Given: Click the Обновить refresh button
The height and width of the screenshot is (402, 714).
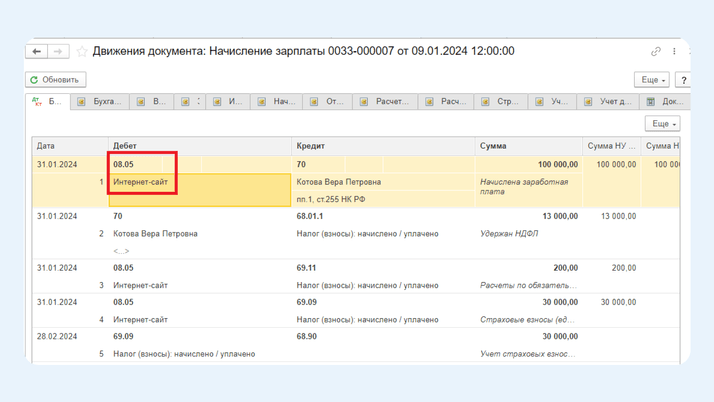Looking at the screenshot, I should click(55, 80).
